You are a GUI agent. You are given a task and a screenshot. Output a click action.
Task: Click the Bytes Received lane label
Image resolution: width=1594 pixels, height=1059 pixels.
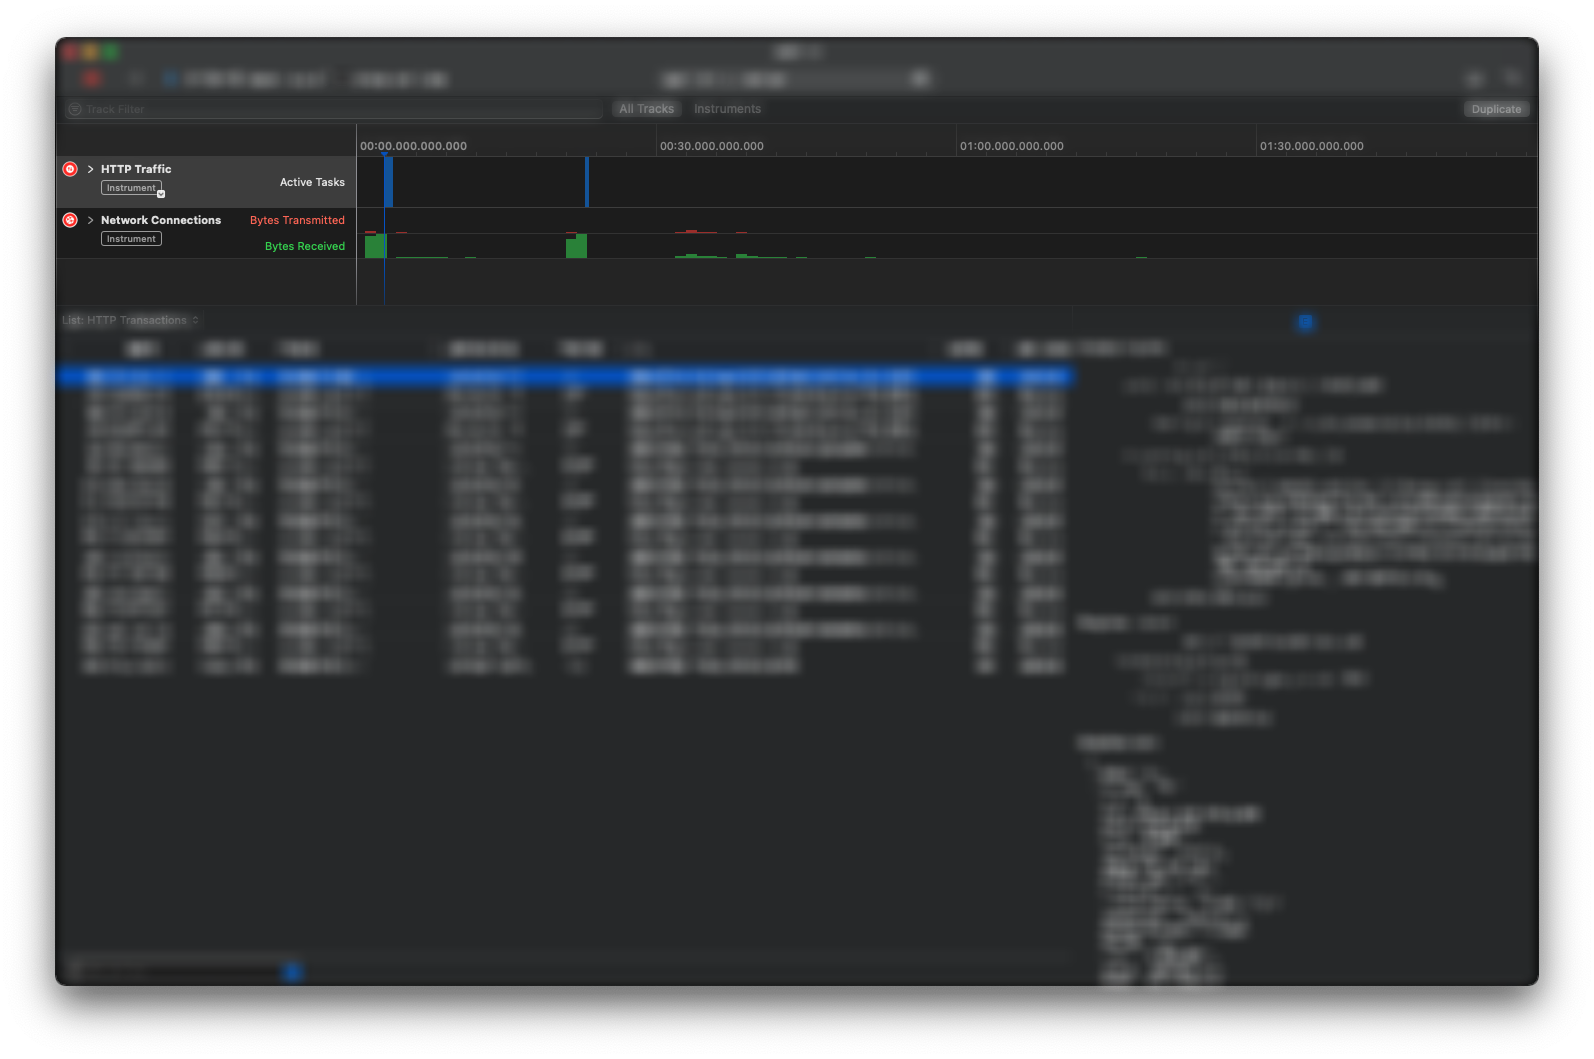click(x=305, y=246)
